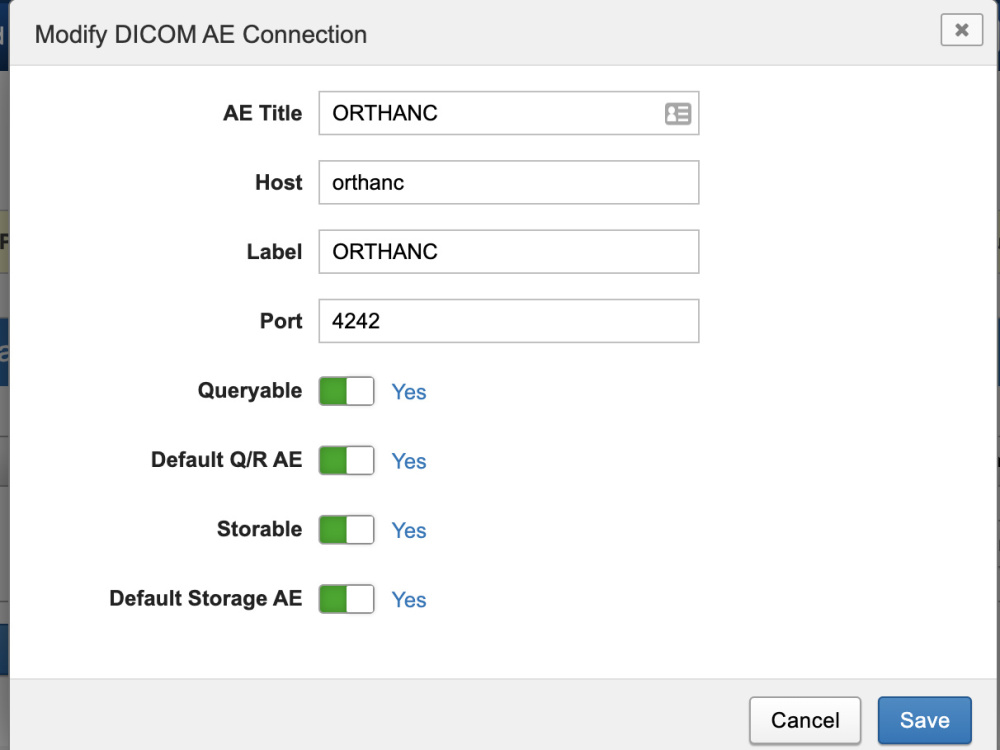1000x750 pixels.
Task: Close the Modify DICOM AE Connection dialog
Action: point(961,29)
